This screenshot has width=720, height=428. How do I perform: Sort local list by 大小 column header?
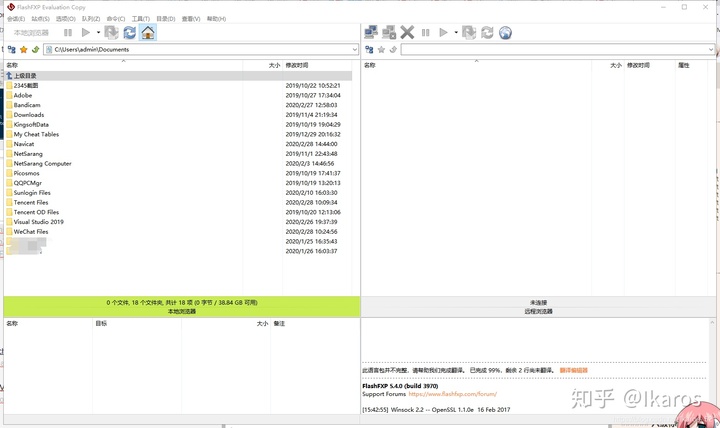tap(263, 65)
